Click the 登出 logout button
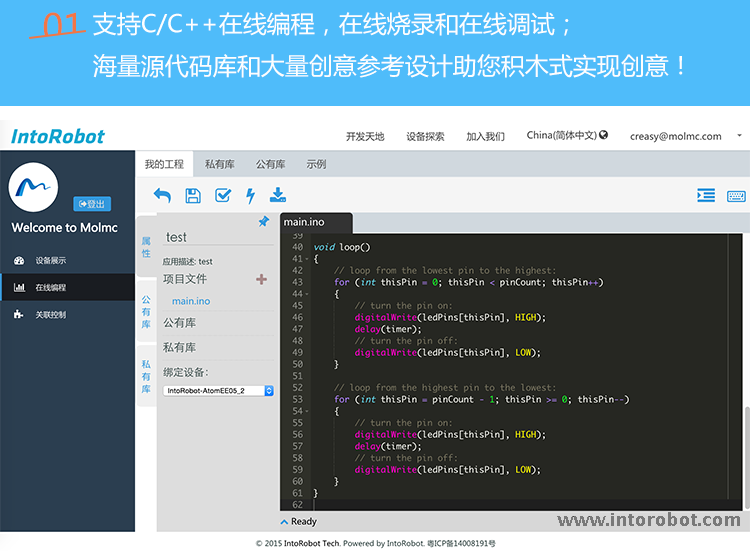The width and height of the screenshot is (750, 553). tap(92, 204)
